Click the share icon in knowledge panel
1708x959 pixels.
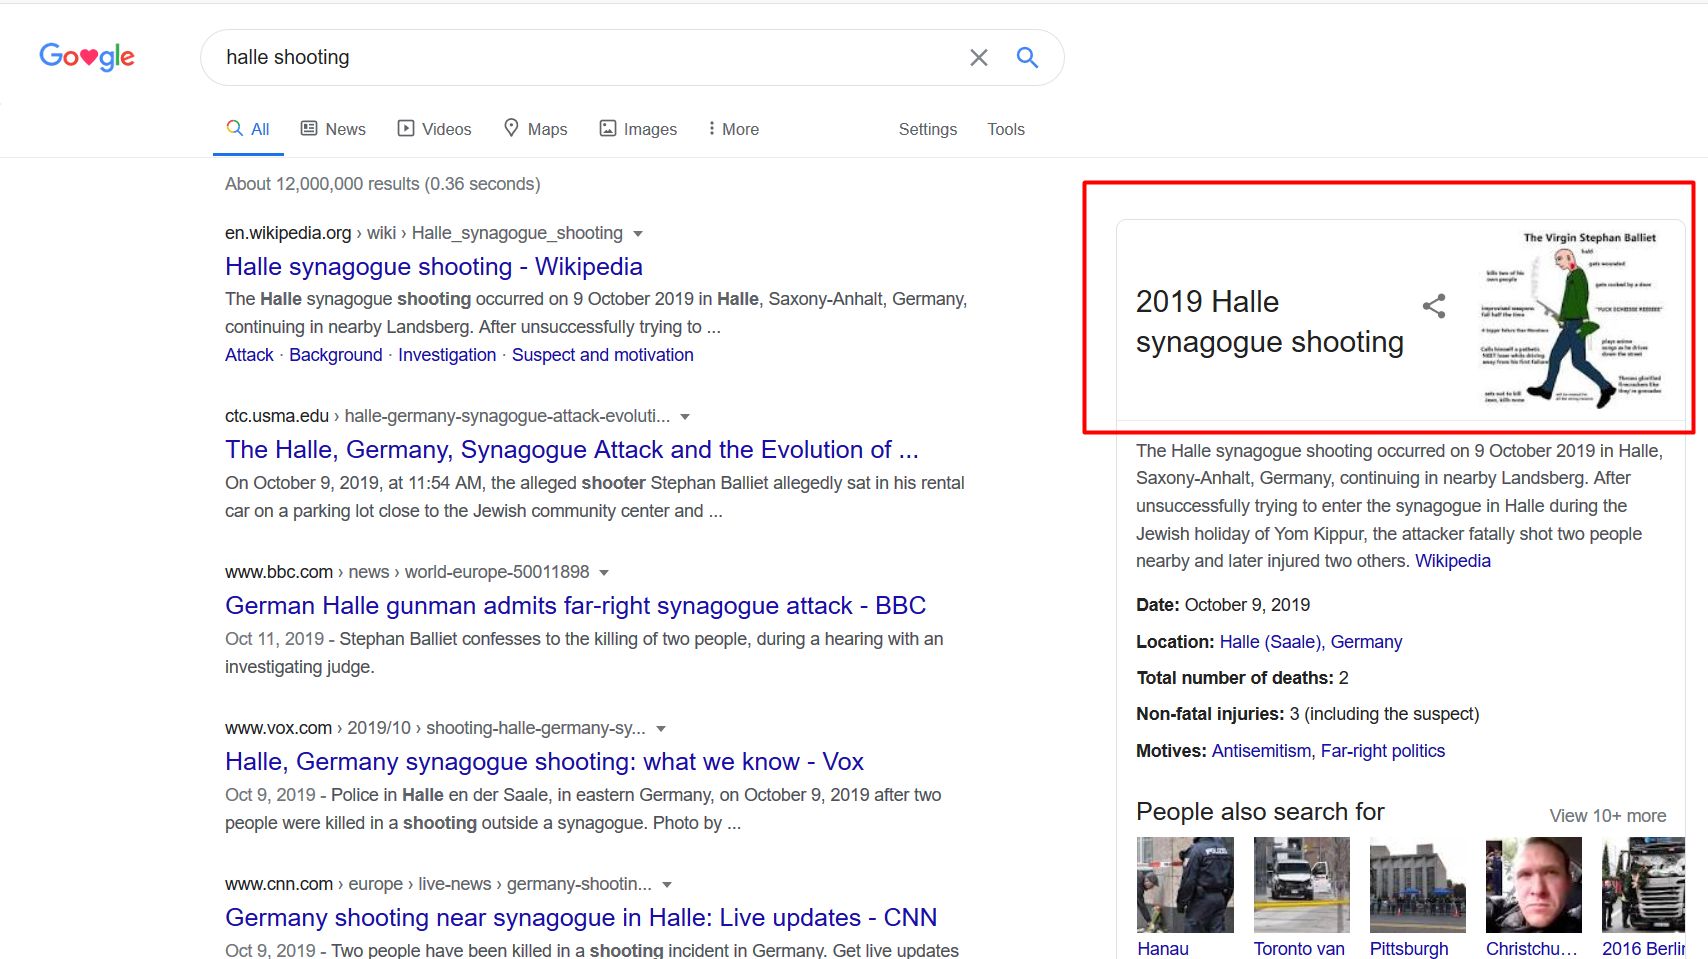(x=1435, y=308)
